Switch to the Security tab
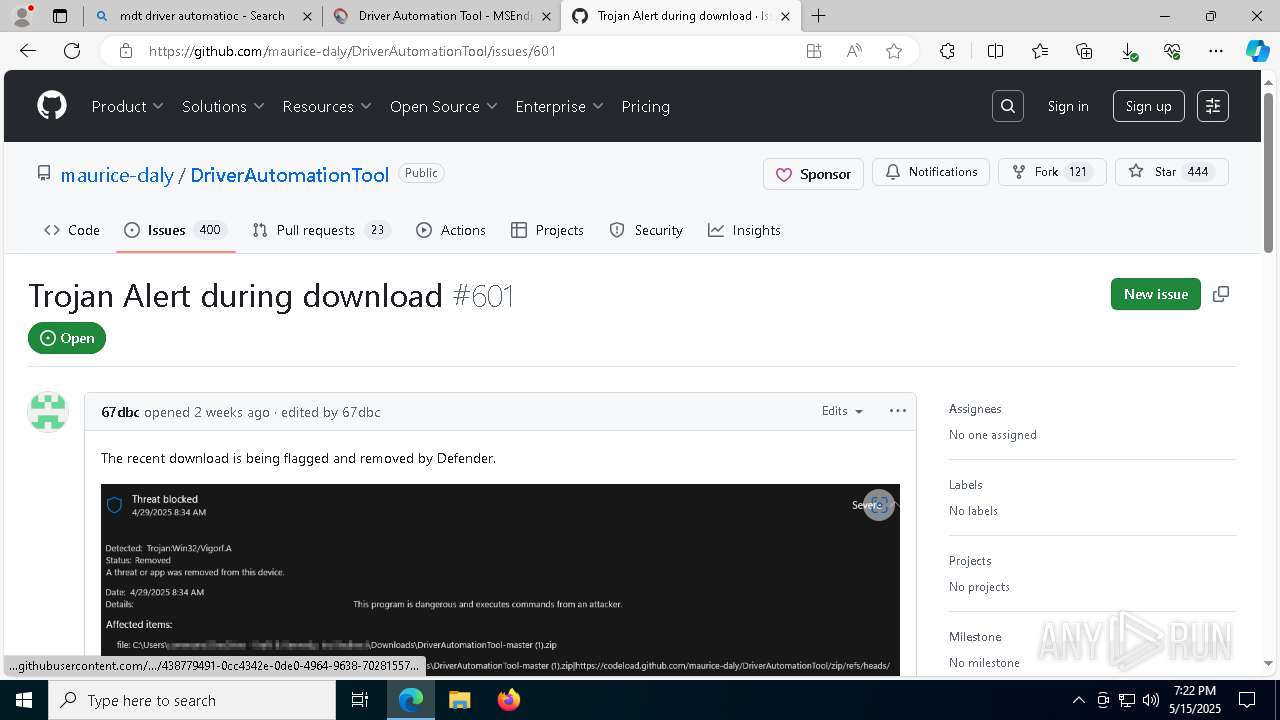Screen dimensions: 1280x720 click(x=646, y=230)
